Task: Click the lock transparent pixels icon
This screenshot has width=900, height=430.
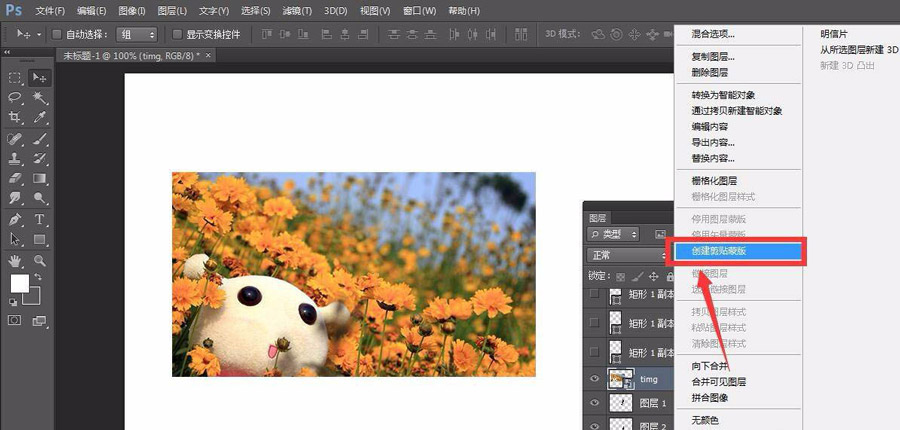Action: (x=622, y=276)
